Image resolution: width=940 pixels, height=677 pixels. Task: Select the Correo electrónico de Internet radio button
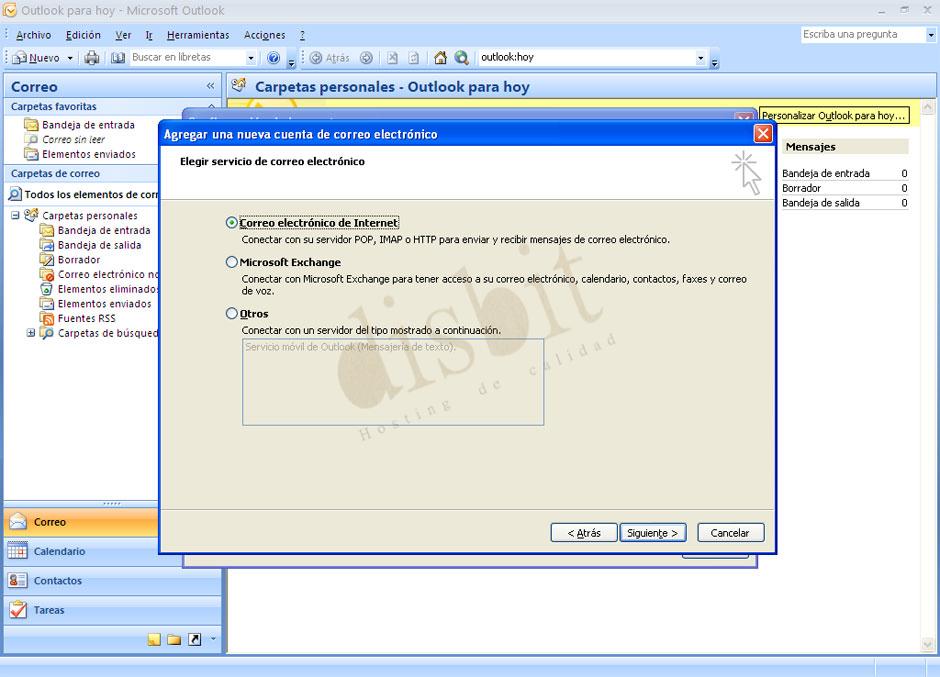coord(230,222)
